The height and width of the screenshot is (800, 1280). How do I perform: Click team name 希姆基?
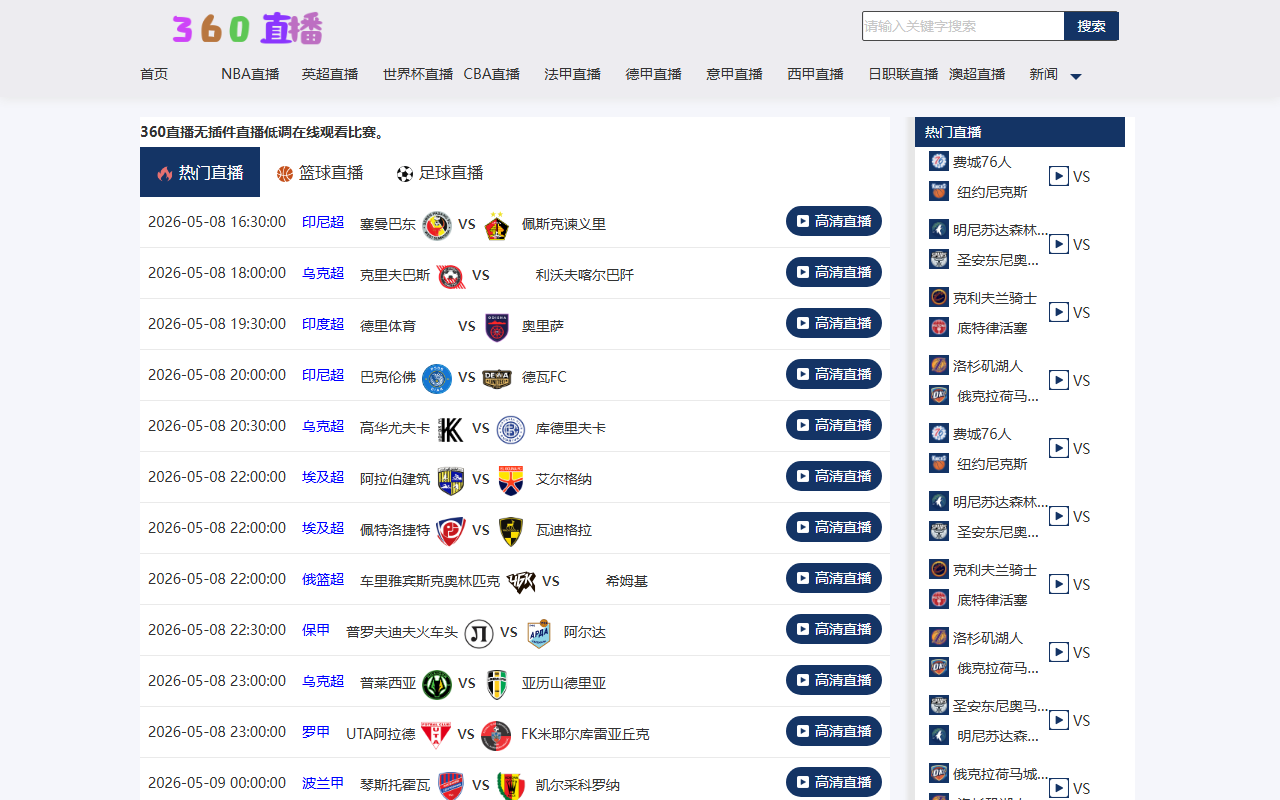[627, 581]
